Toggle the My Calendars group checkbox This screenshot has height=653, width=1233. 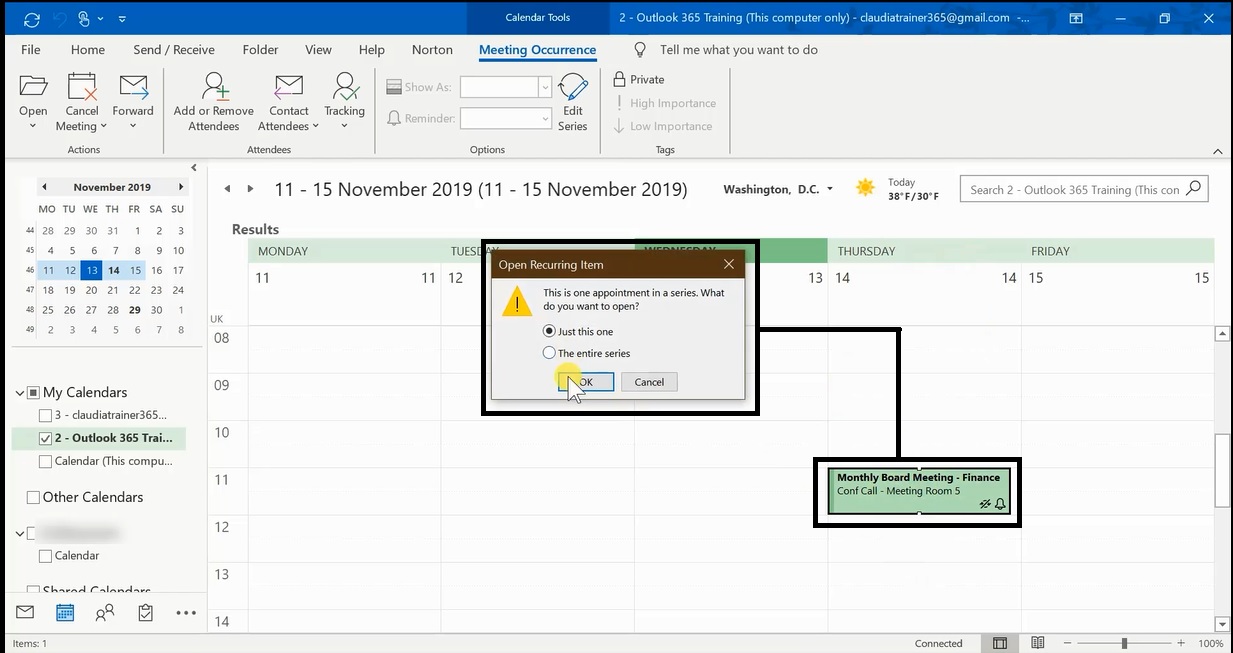[33, 392]
